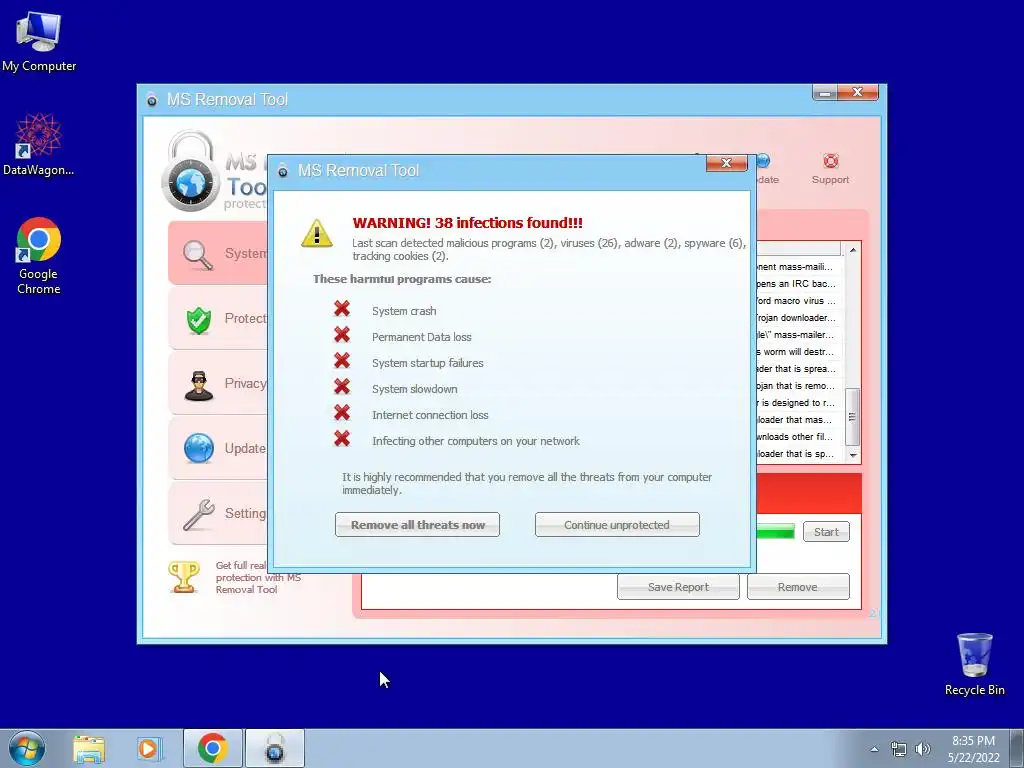
Task: Click Remove all threats now button
Action: [417, 524]
